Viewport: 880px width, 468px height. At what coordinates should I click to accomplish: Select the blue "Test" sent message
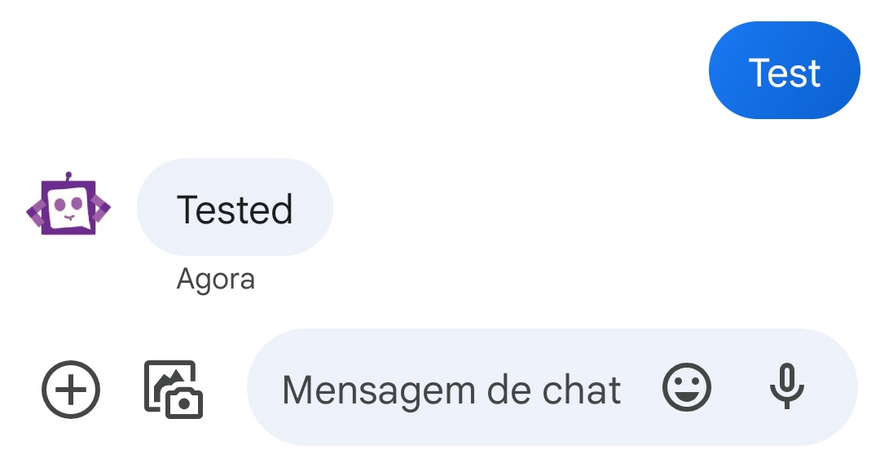click(x=784, y=72)
